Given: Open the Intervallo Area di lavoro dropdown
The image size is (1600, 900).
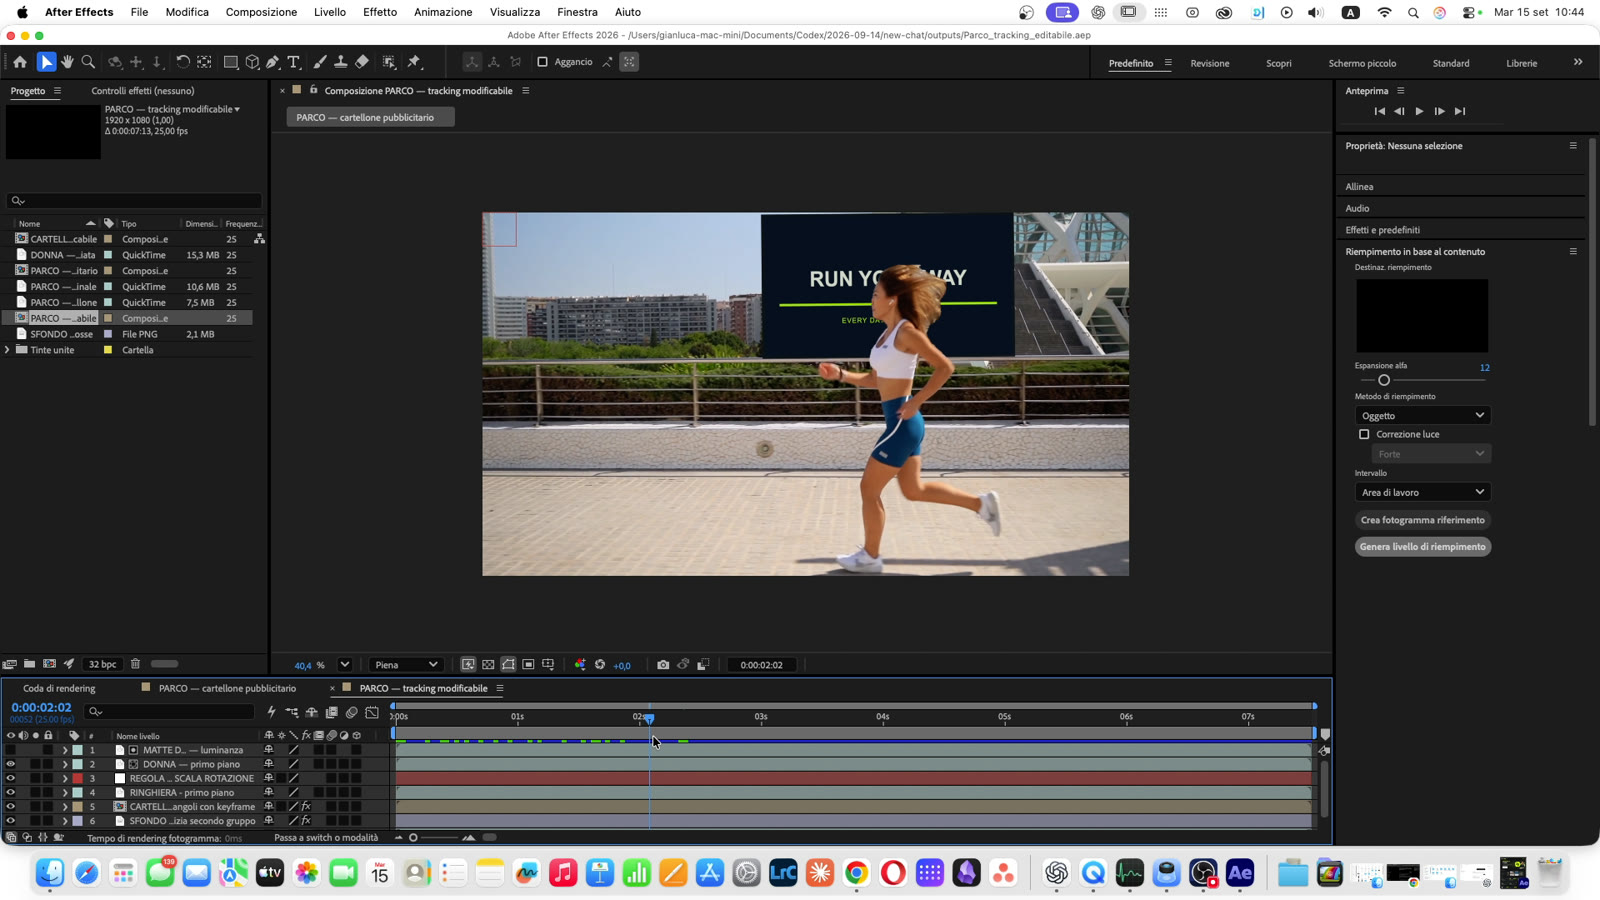Looking at the screenshot, I should click(x=1422, y=492).
